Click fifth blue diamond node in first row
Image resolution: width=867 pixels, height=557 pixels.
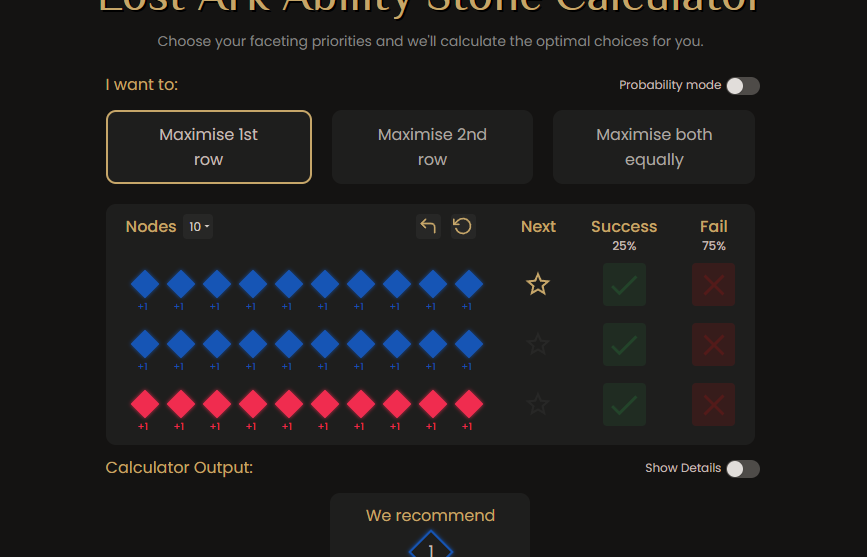click(289, 284)
